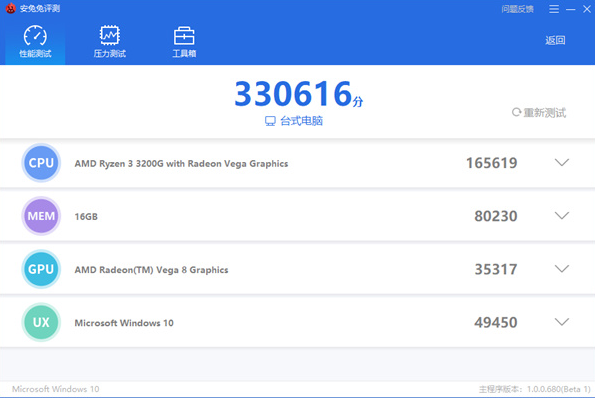Minimize the Antutu window

coord(571,9)
